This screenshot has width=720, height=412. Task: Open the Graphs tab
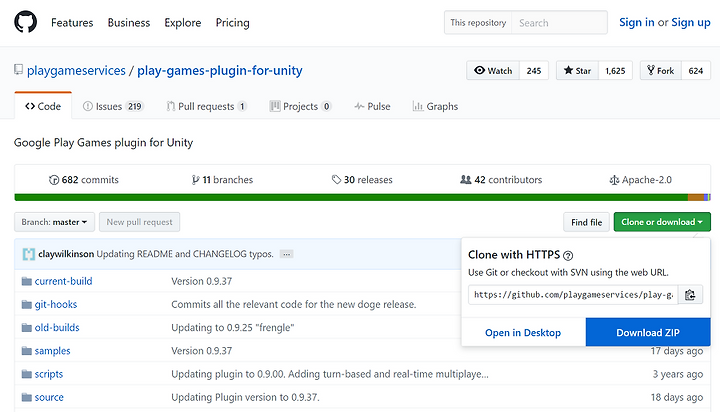pos(435,106)
